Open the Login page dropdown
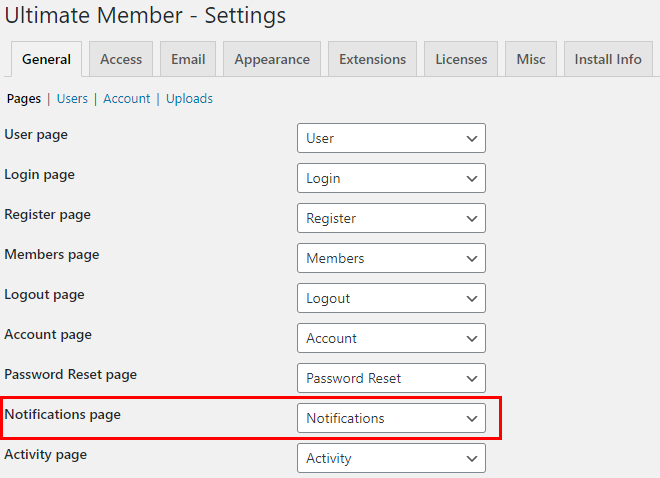660x478 pixels. pos(391,178)
